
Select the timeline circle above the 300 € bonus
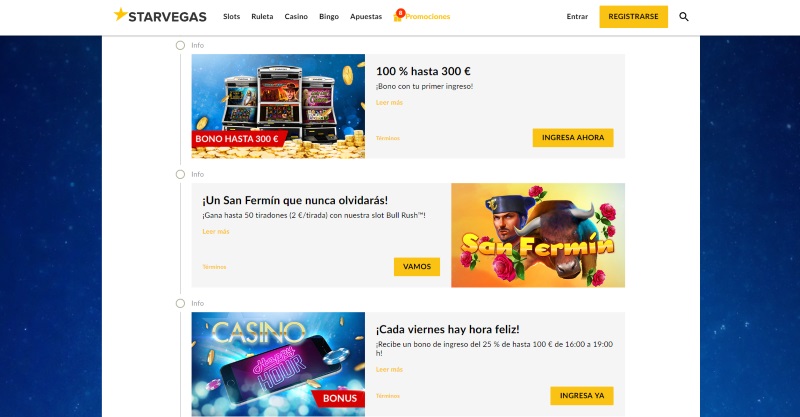180,45
